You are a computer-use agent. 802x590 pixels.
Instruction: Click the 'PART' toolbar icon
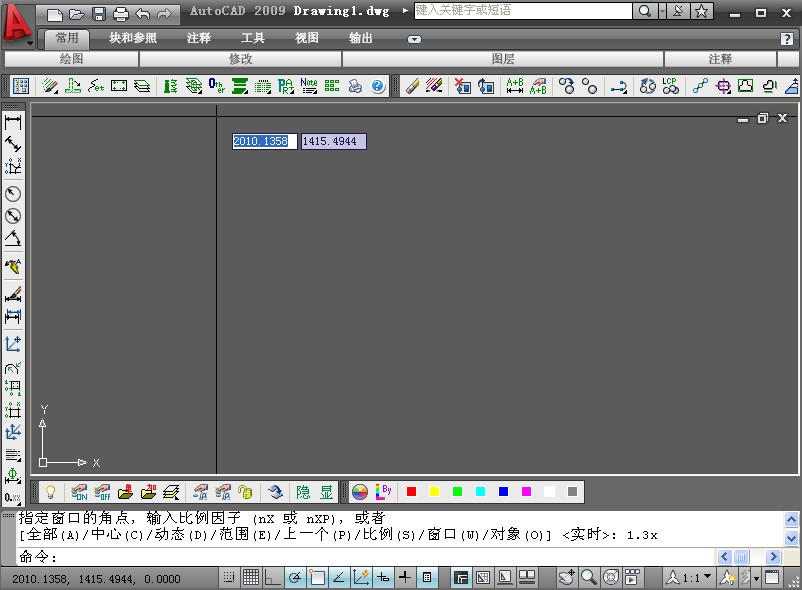[286, 86]
